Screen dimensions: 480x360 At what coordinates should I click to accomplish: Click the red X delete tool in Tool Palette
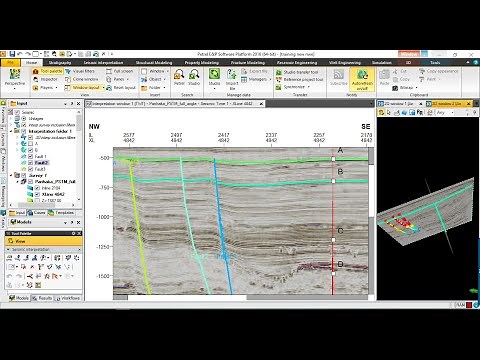pyautogui.click(x=32, y=267)
